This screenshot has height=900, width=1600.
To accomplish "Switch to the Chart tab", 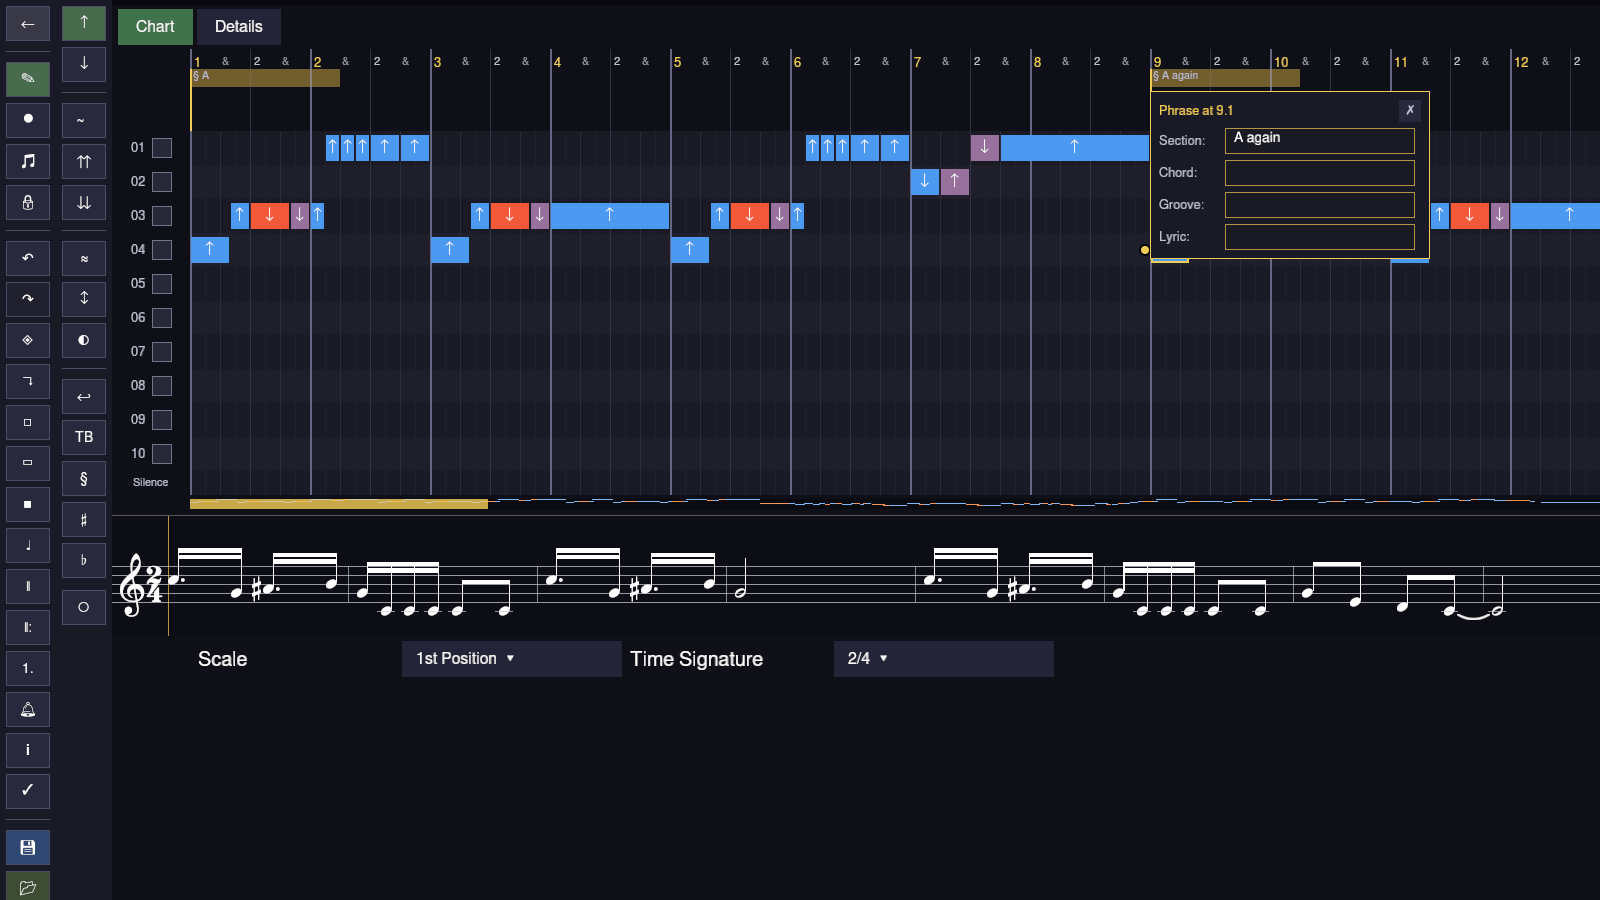I will point(155,27).
